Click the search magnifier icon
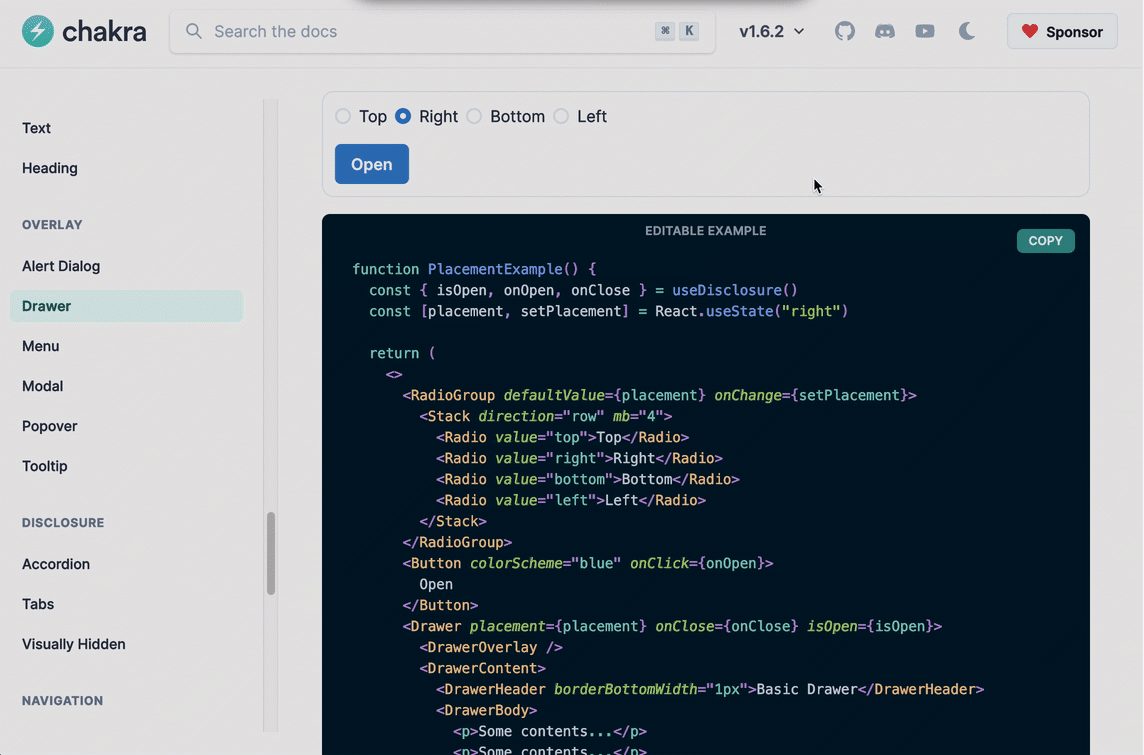The width and height of the screenshot is (1144, 755). [193, 31]
